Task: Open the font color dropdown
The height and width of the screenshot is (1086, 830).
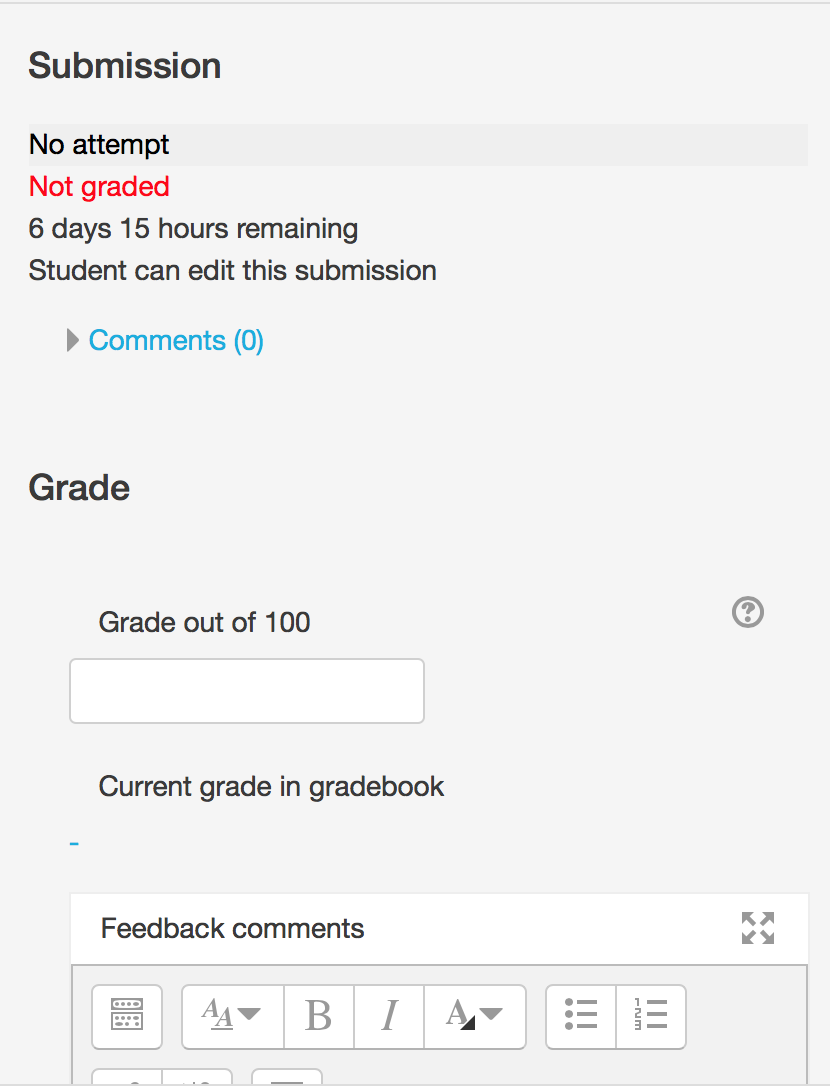Action: pyautogui.click(x=475, y=1016)
